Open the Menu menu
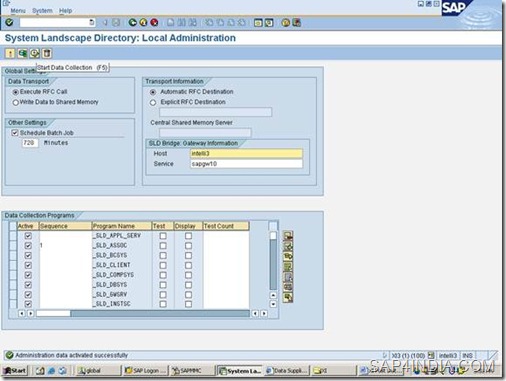The width and height of the screenshot is (506, 381). click(x=18, y=11)
